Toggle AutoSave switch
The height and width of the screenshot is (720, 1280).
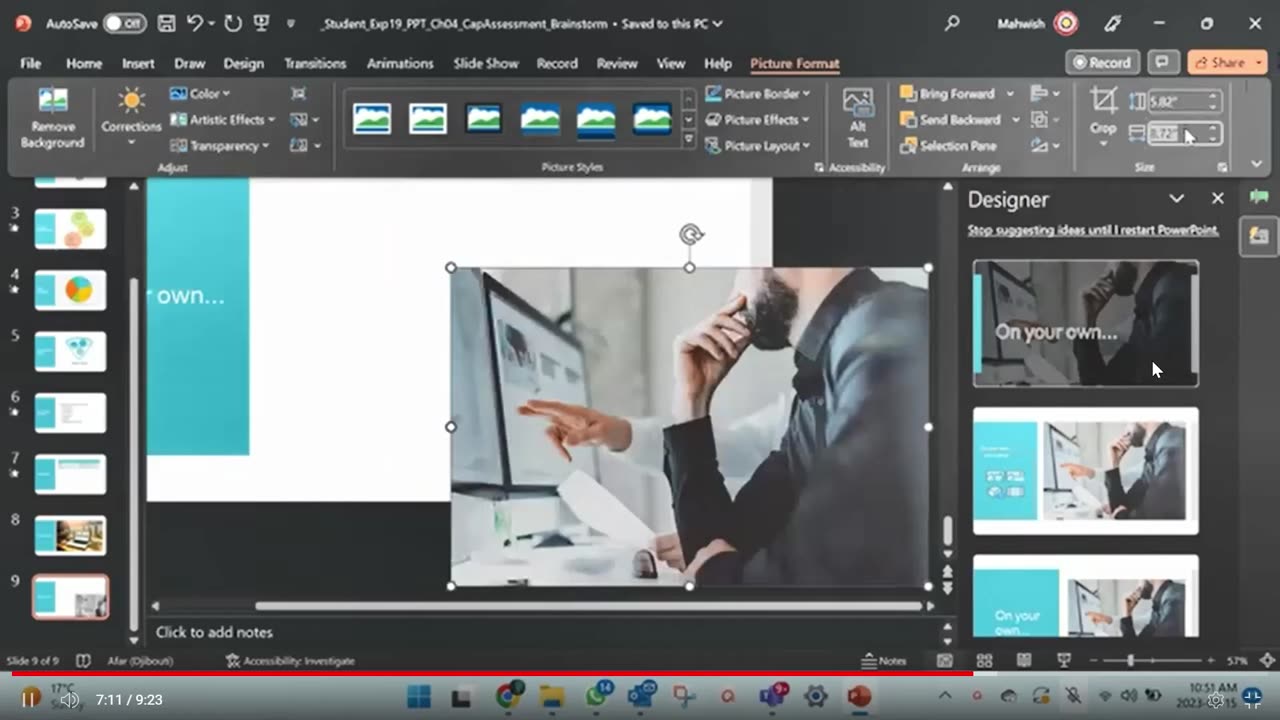(124, 23)
